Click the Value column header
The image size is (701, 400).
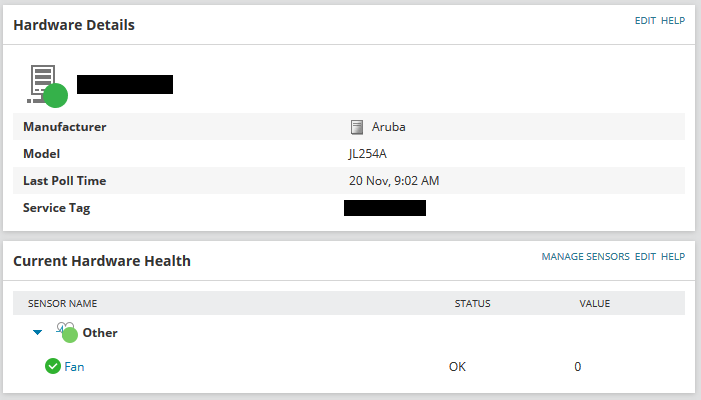tap(594, 303)
